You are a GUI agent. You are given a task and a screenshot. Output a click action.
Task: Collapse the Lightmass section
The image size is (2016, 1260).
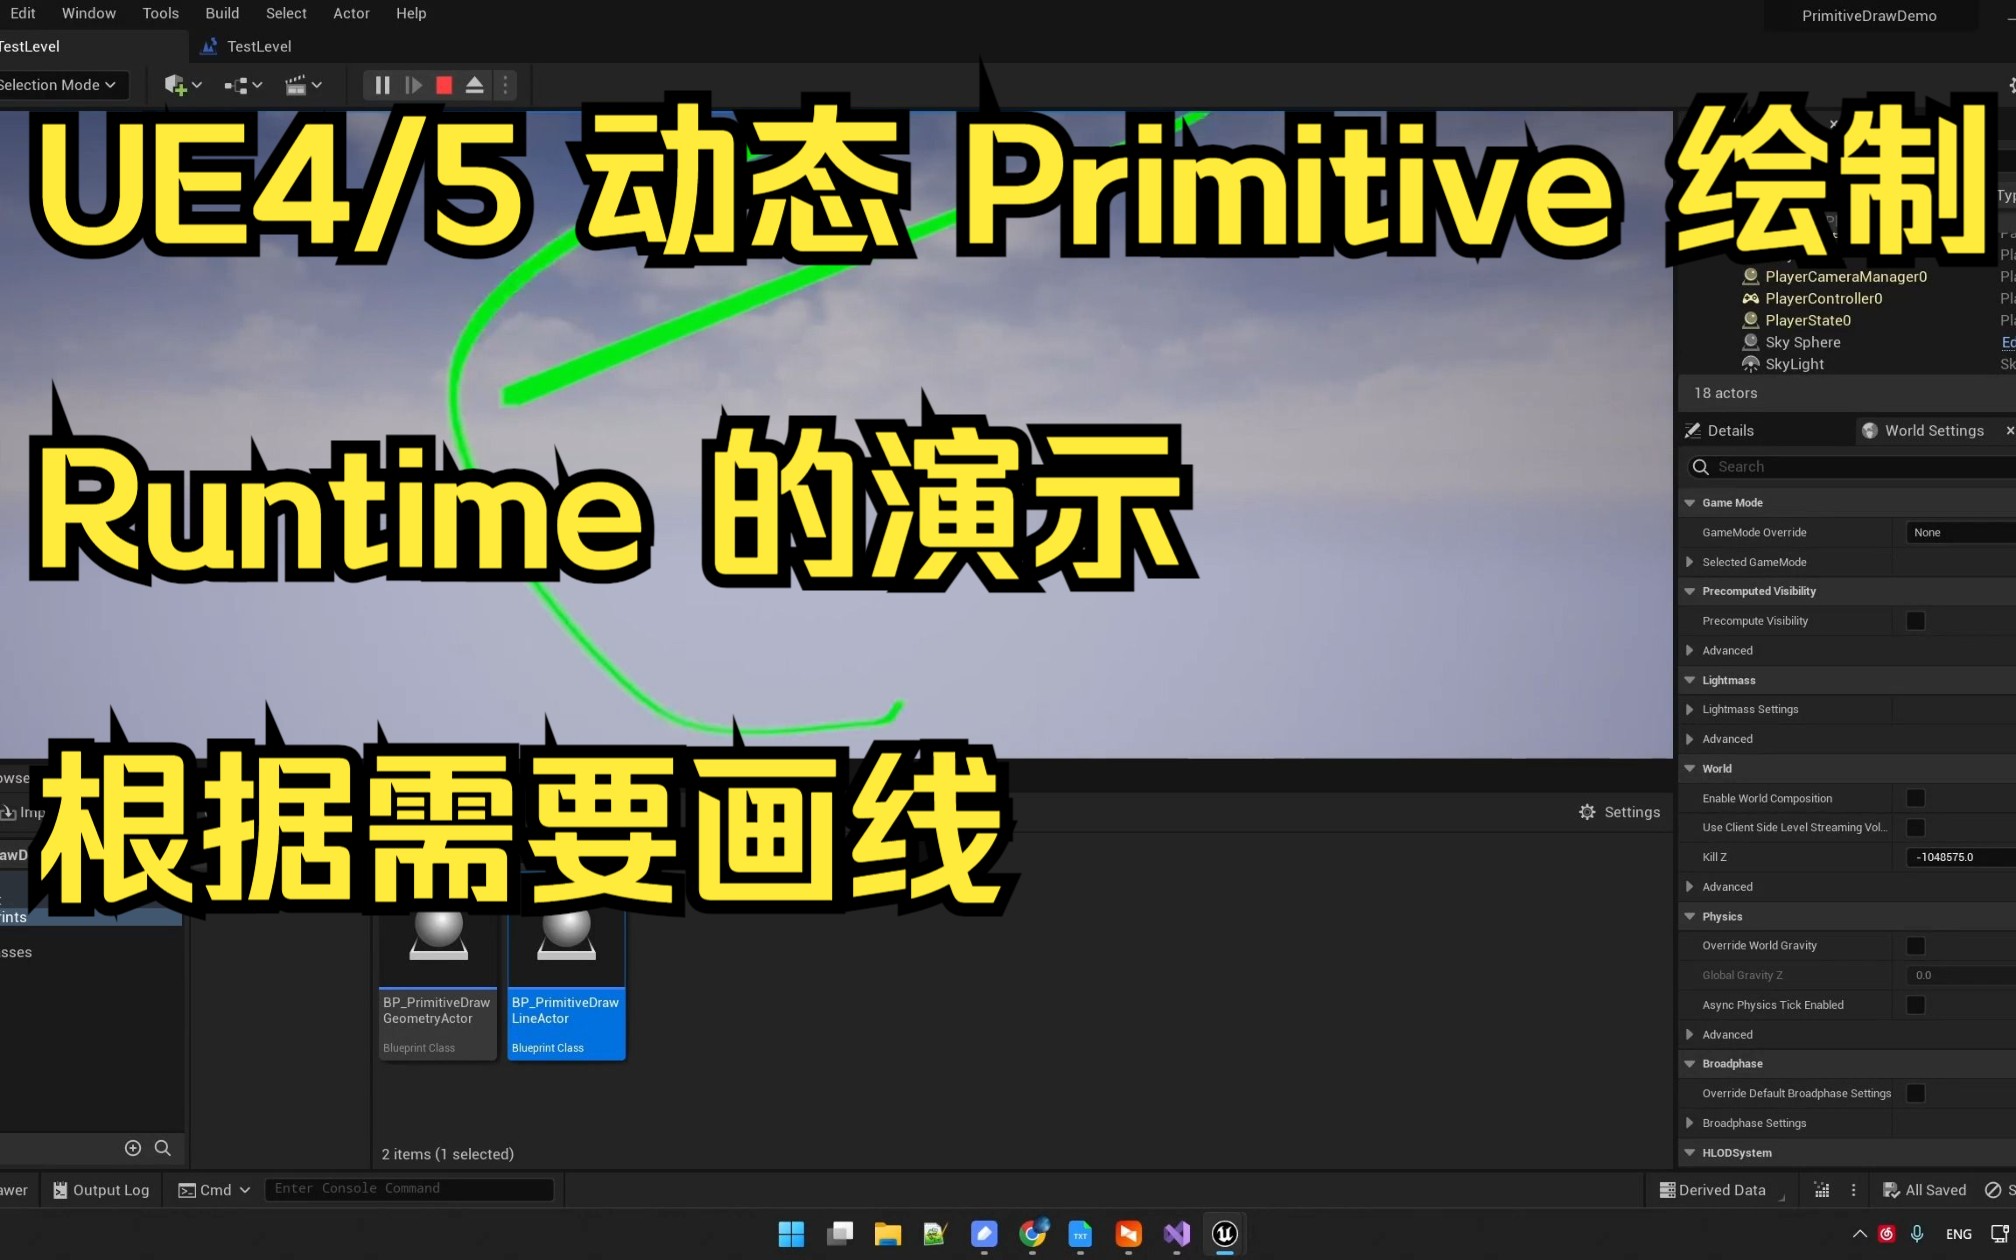point(1690,680)
